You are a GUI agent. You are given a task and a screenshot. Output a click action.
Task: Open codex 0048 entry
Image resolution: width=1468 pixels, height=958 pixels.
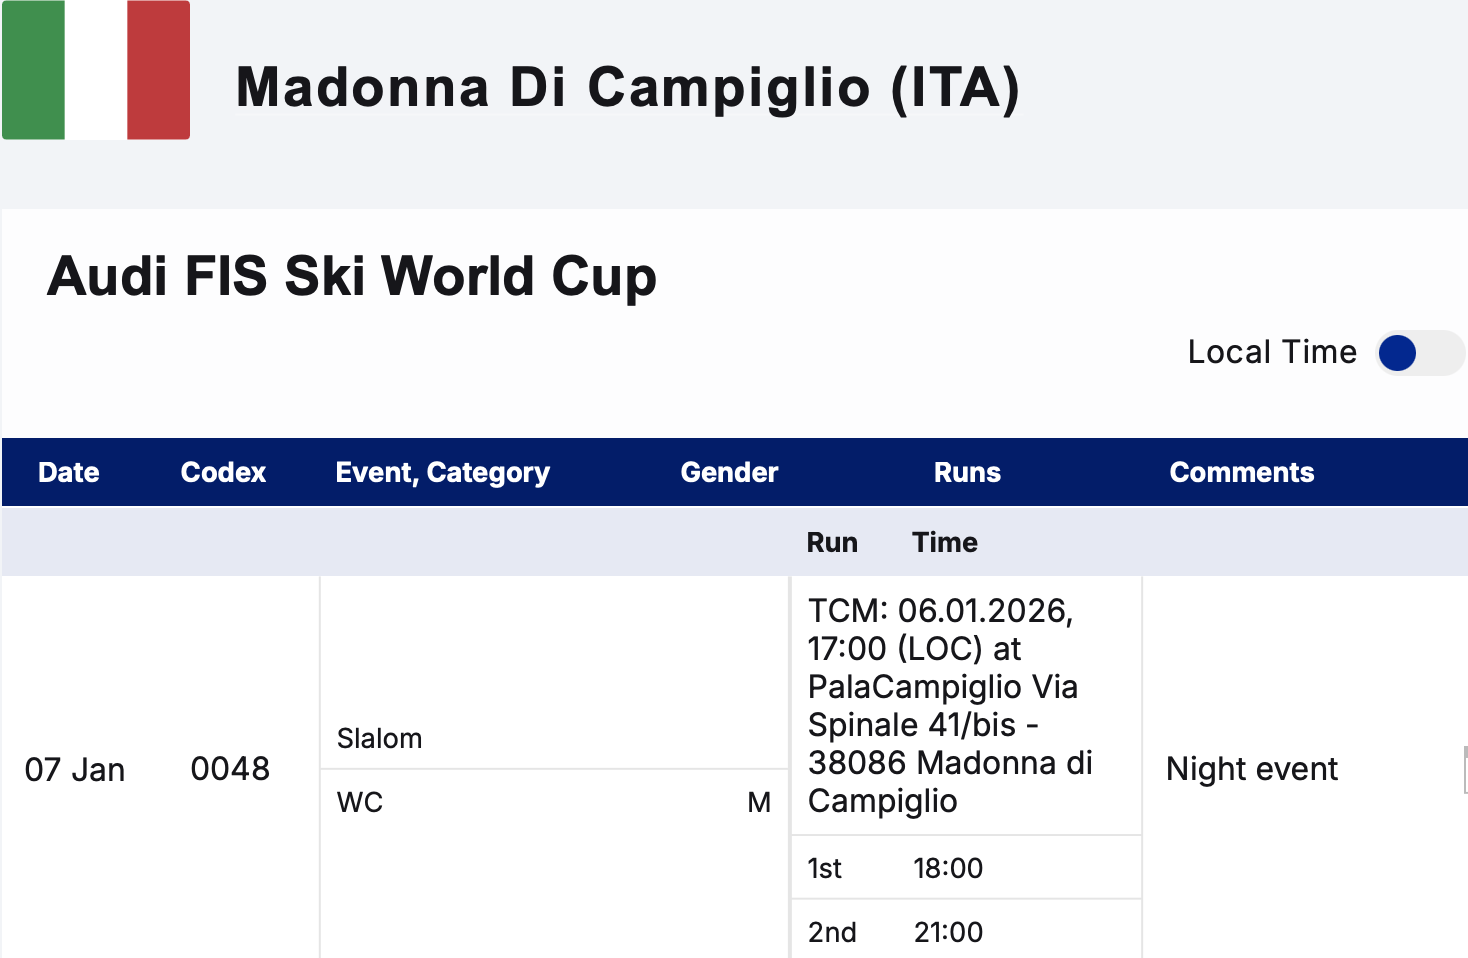click(230, 769)
